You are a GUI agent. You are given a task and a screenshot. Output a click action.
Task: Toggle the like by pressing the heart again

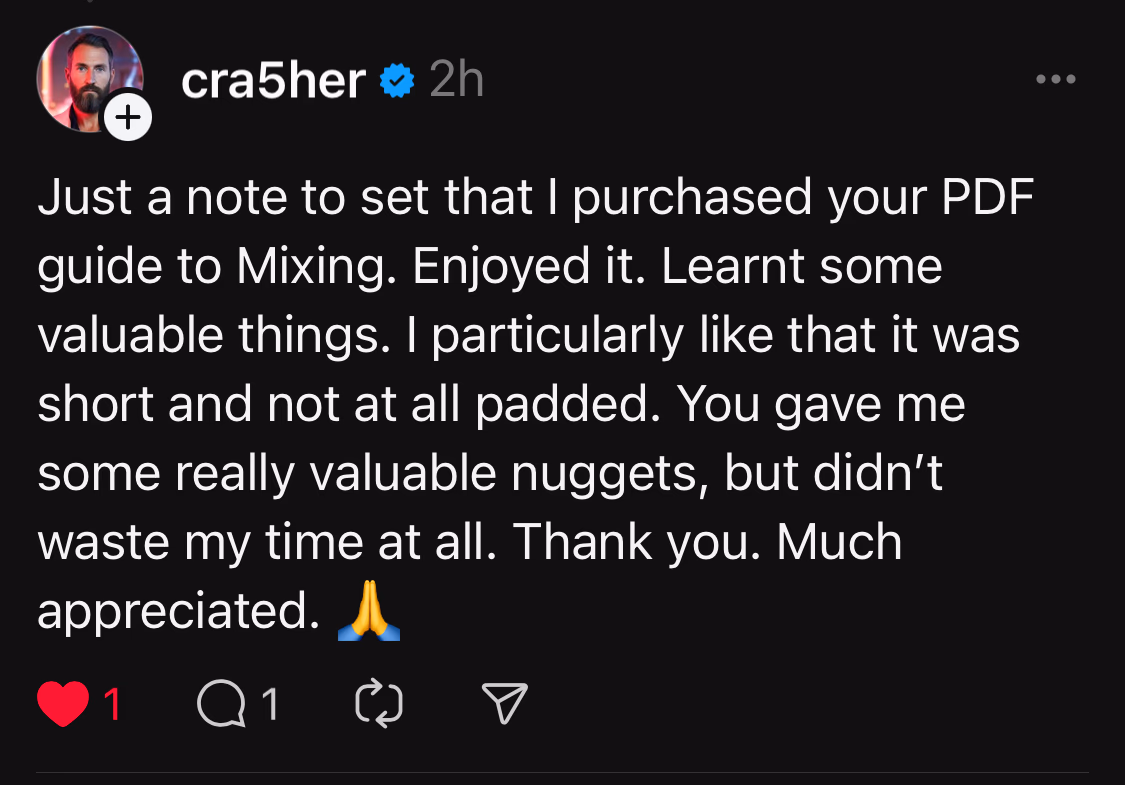62,703
